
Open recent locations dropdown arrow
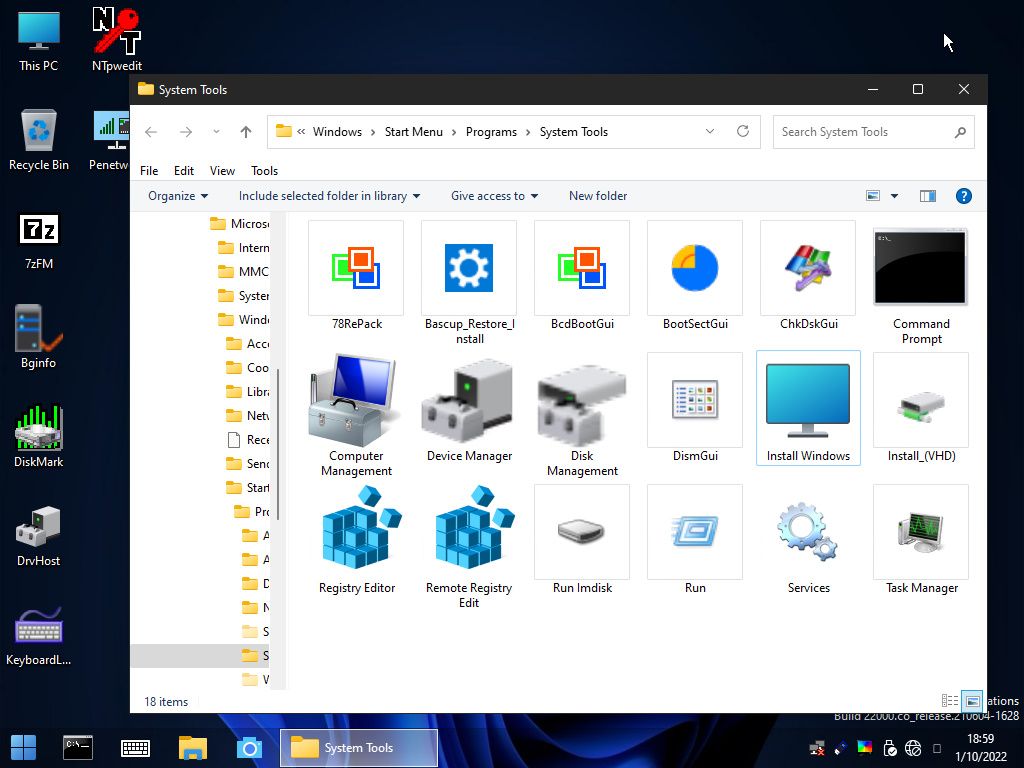click(216, 132)
